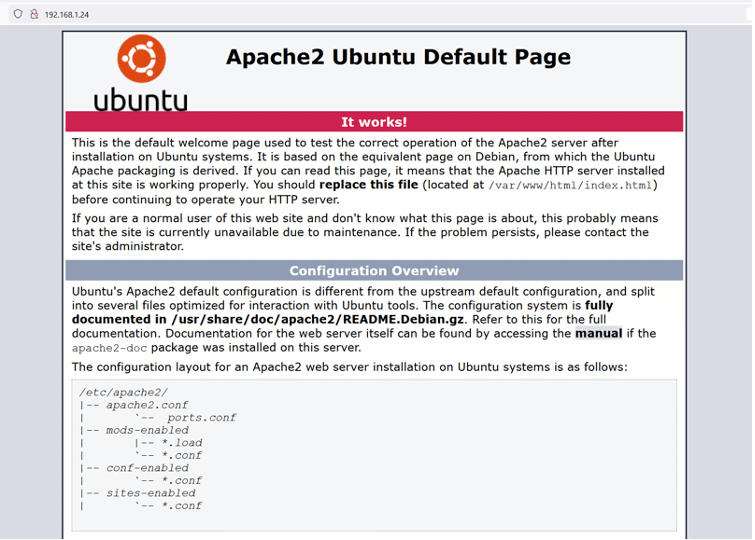Open the manual link
Viewport: 755px width, 540px height.
pos(598,333)
